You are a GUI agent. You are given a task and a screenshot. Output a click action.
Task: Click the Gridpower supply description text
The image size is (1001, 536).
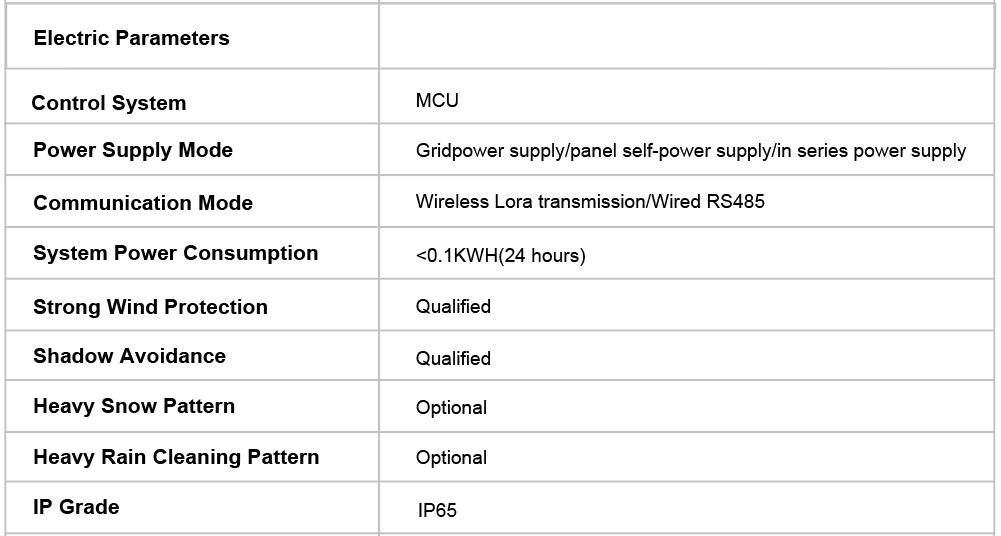point(690,151)
